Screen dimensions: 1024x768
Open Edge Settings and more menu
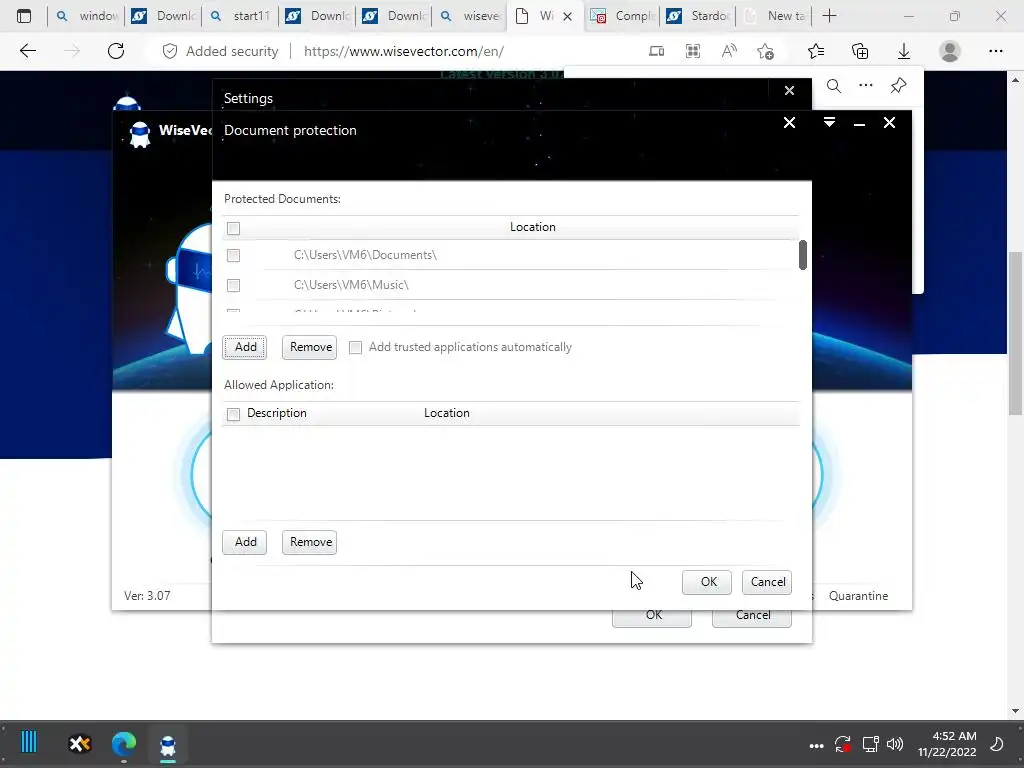pos(995,51)
